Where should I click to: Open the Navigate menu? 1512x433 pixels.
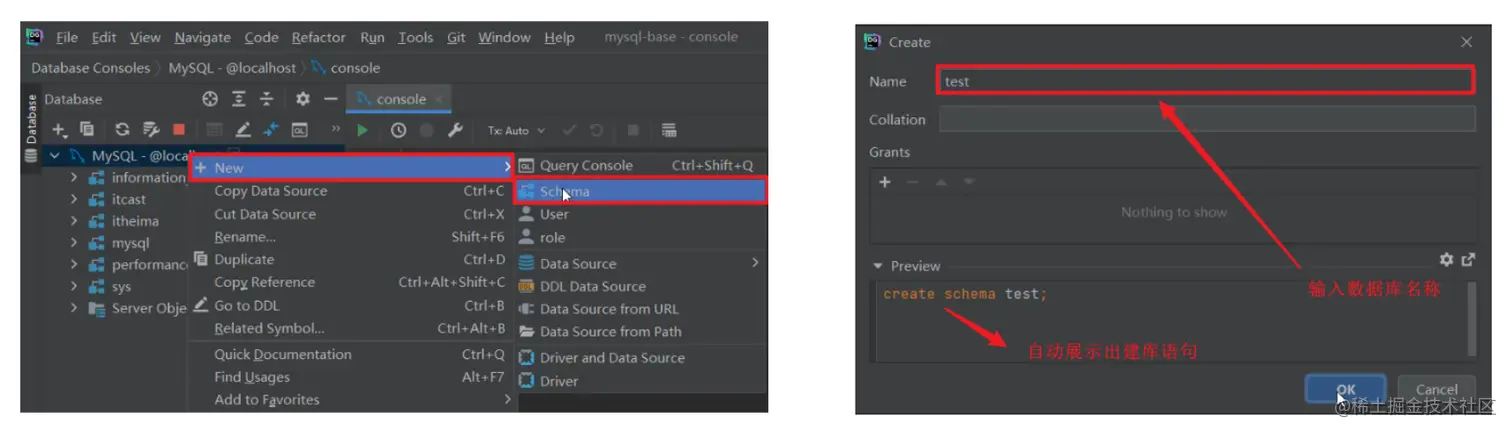(202, 37)
